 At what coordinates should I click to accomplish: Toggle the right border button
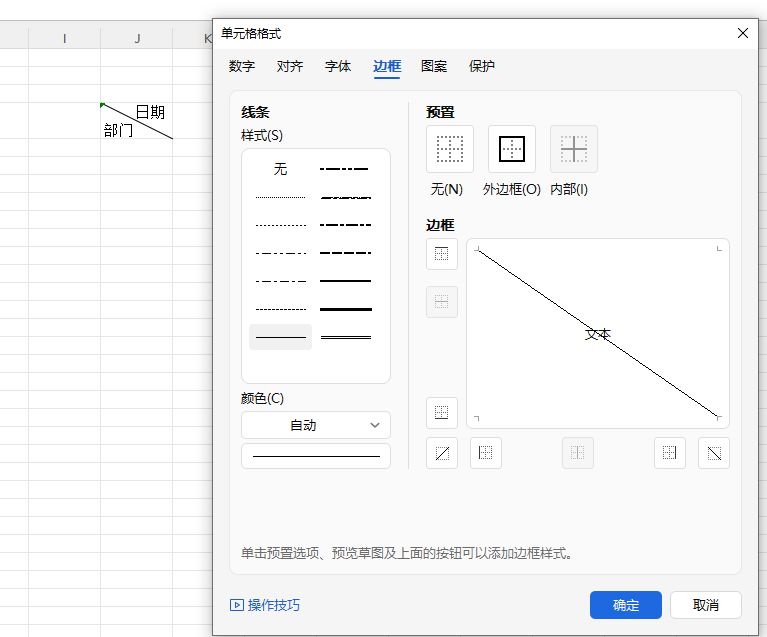[x=670, y=453]
